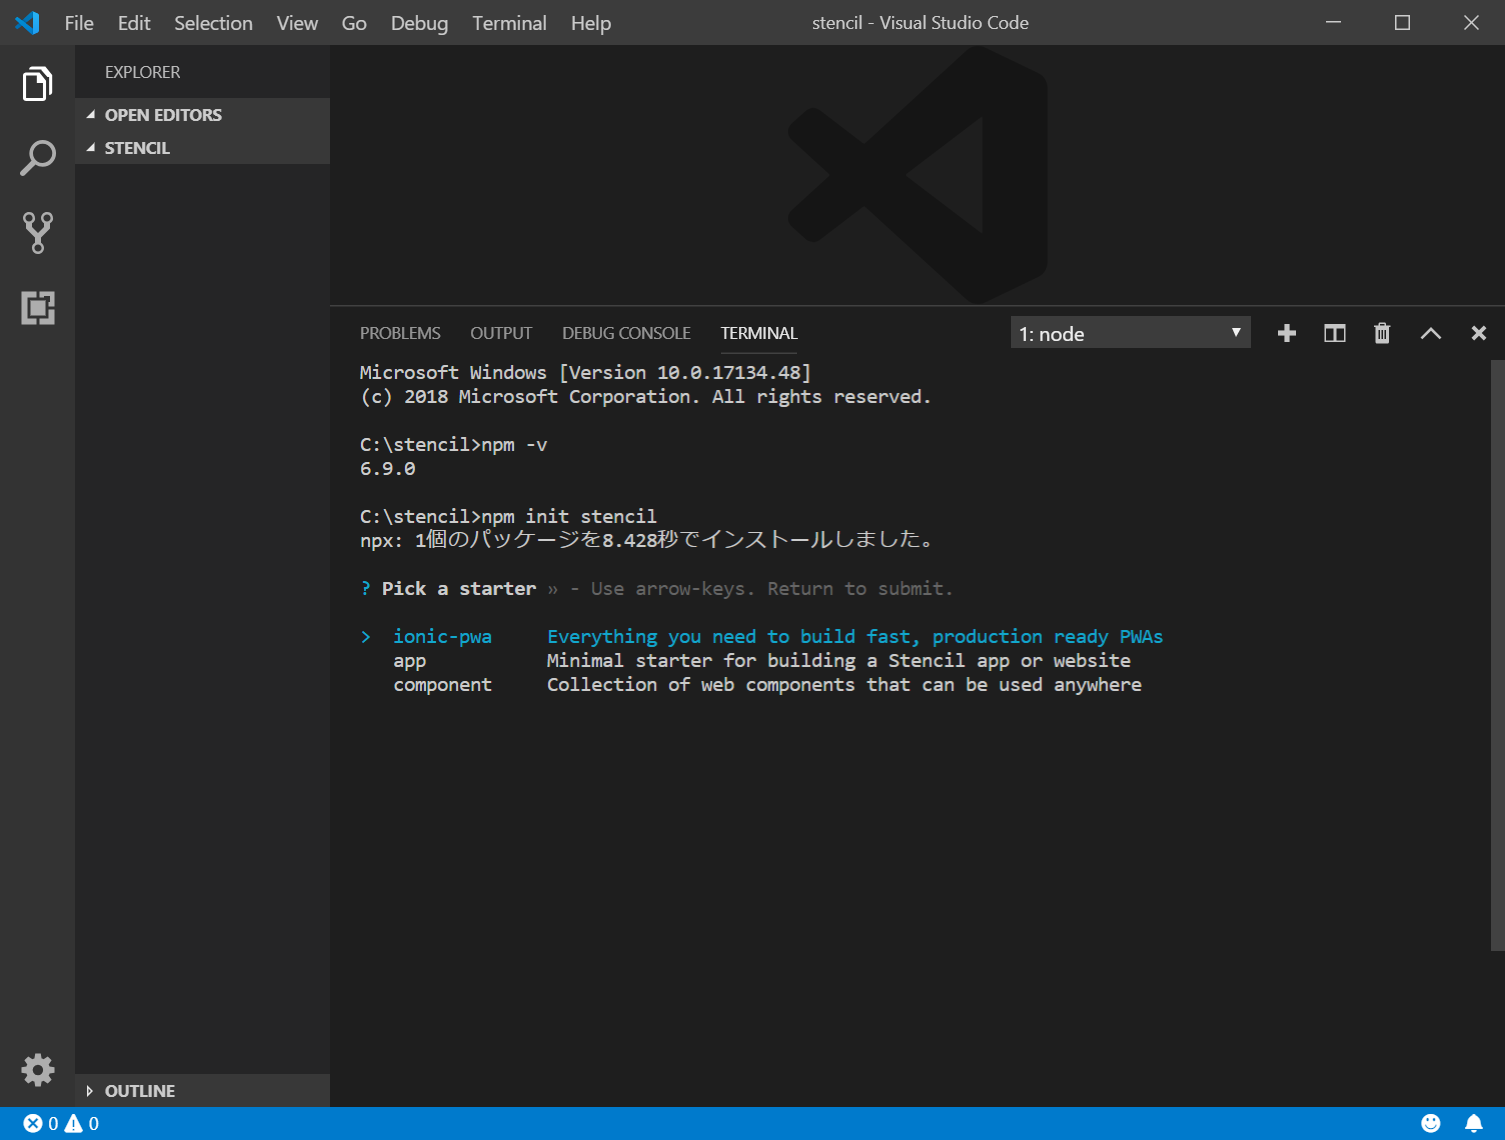The image size is (1505, 1140).
Task: Split the terminal pane
Action: 1335,333
